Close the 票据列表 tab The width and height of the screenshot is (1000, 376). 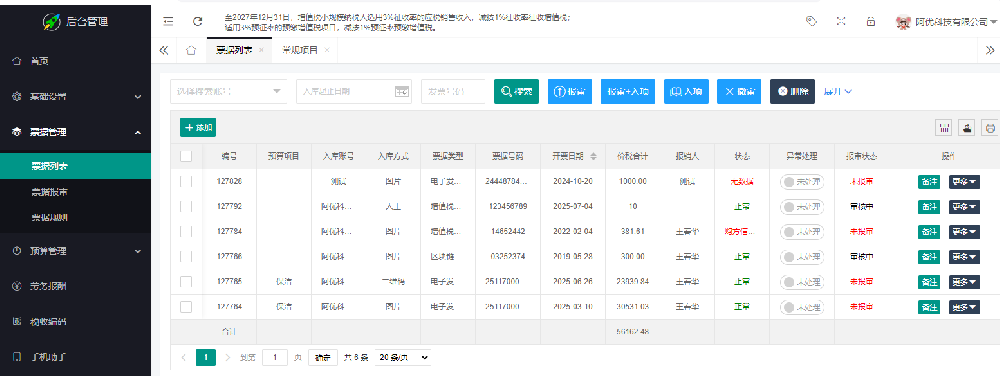tap(261, 50)
